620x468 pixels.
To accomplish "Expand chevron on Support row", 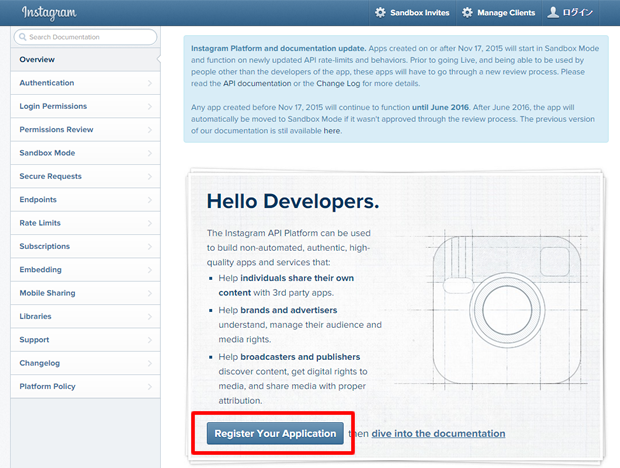I will (x=150, y=340).
